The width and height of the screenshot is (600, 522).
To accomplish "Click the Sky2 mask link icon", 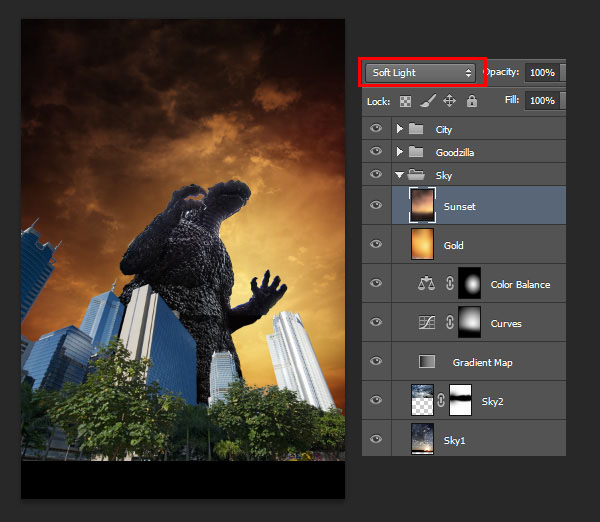I will coord(441,400).
